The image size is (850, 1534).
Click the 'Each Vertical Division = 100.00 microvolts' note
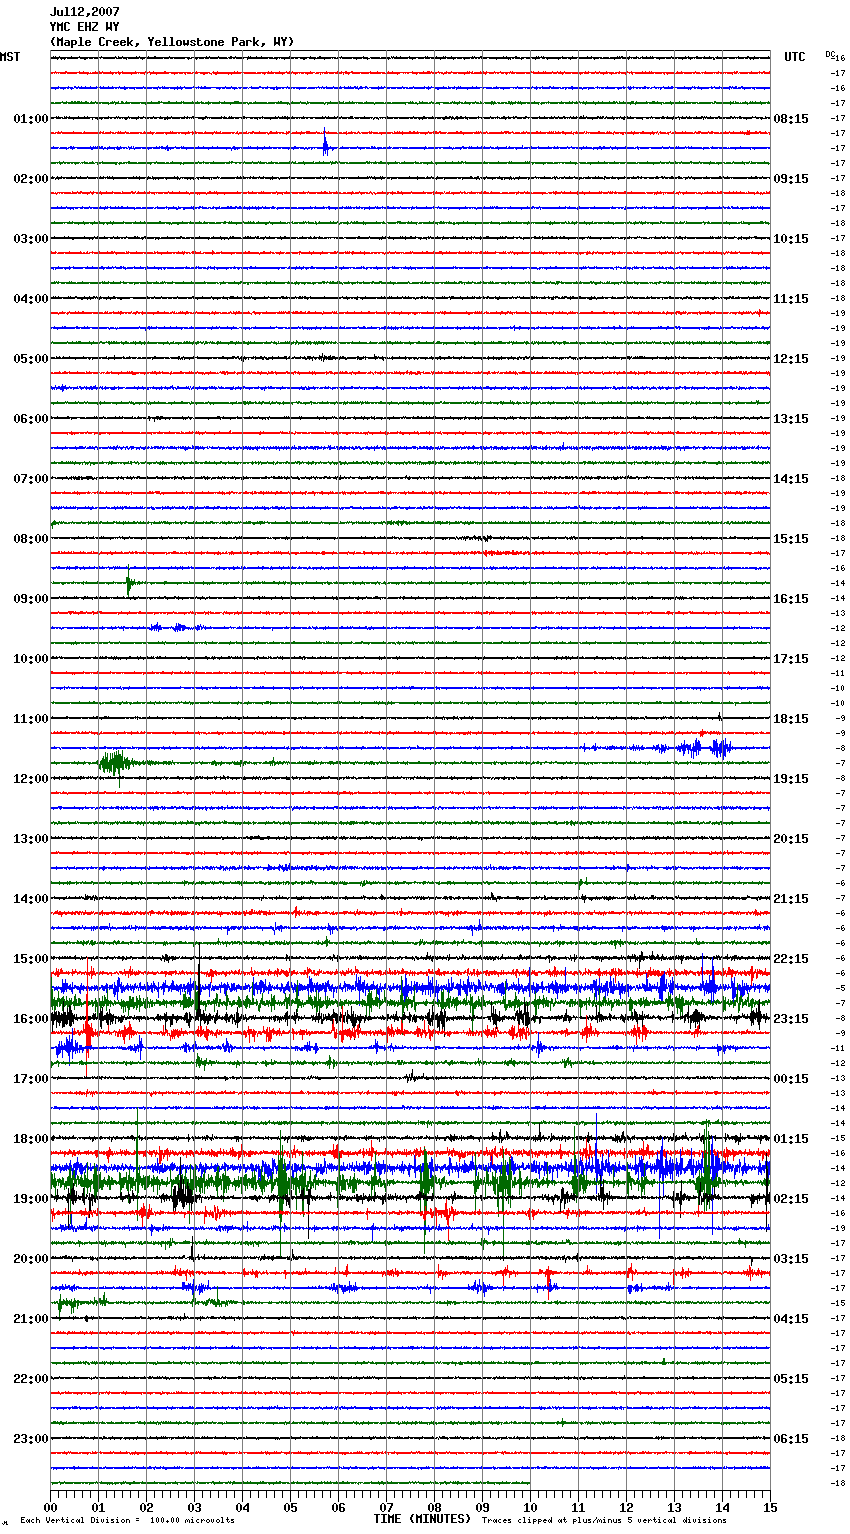tap(127, 1520)
